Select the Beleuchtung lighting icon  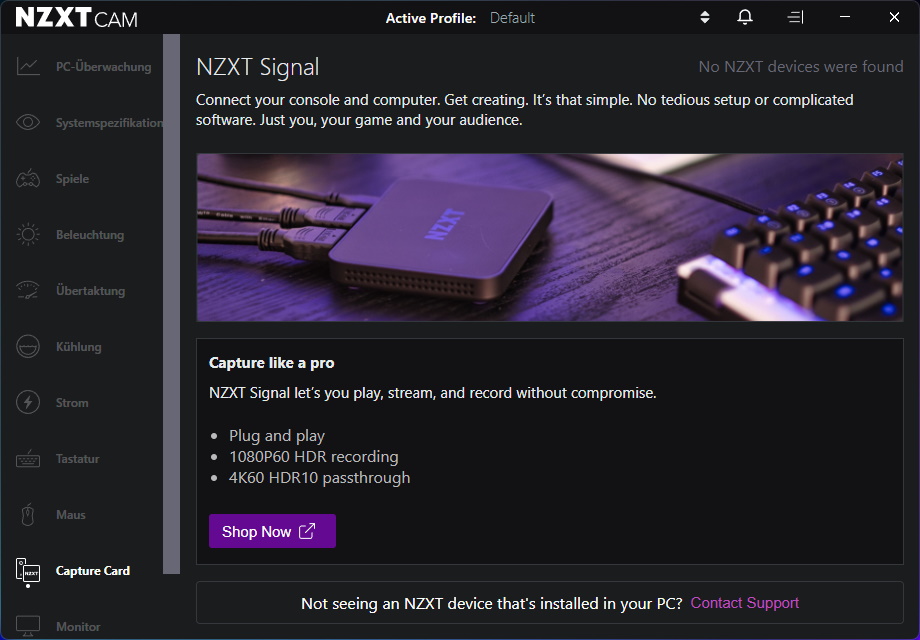[30, 234]
